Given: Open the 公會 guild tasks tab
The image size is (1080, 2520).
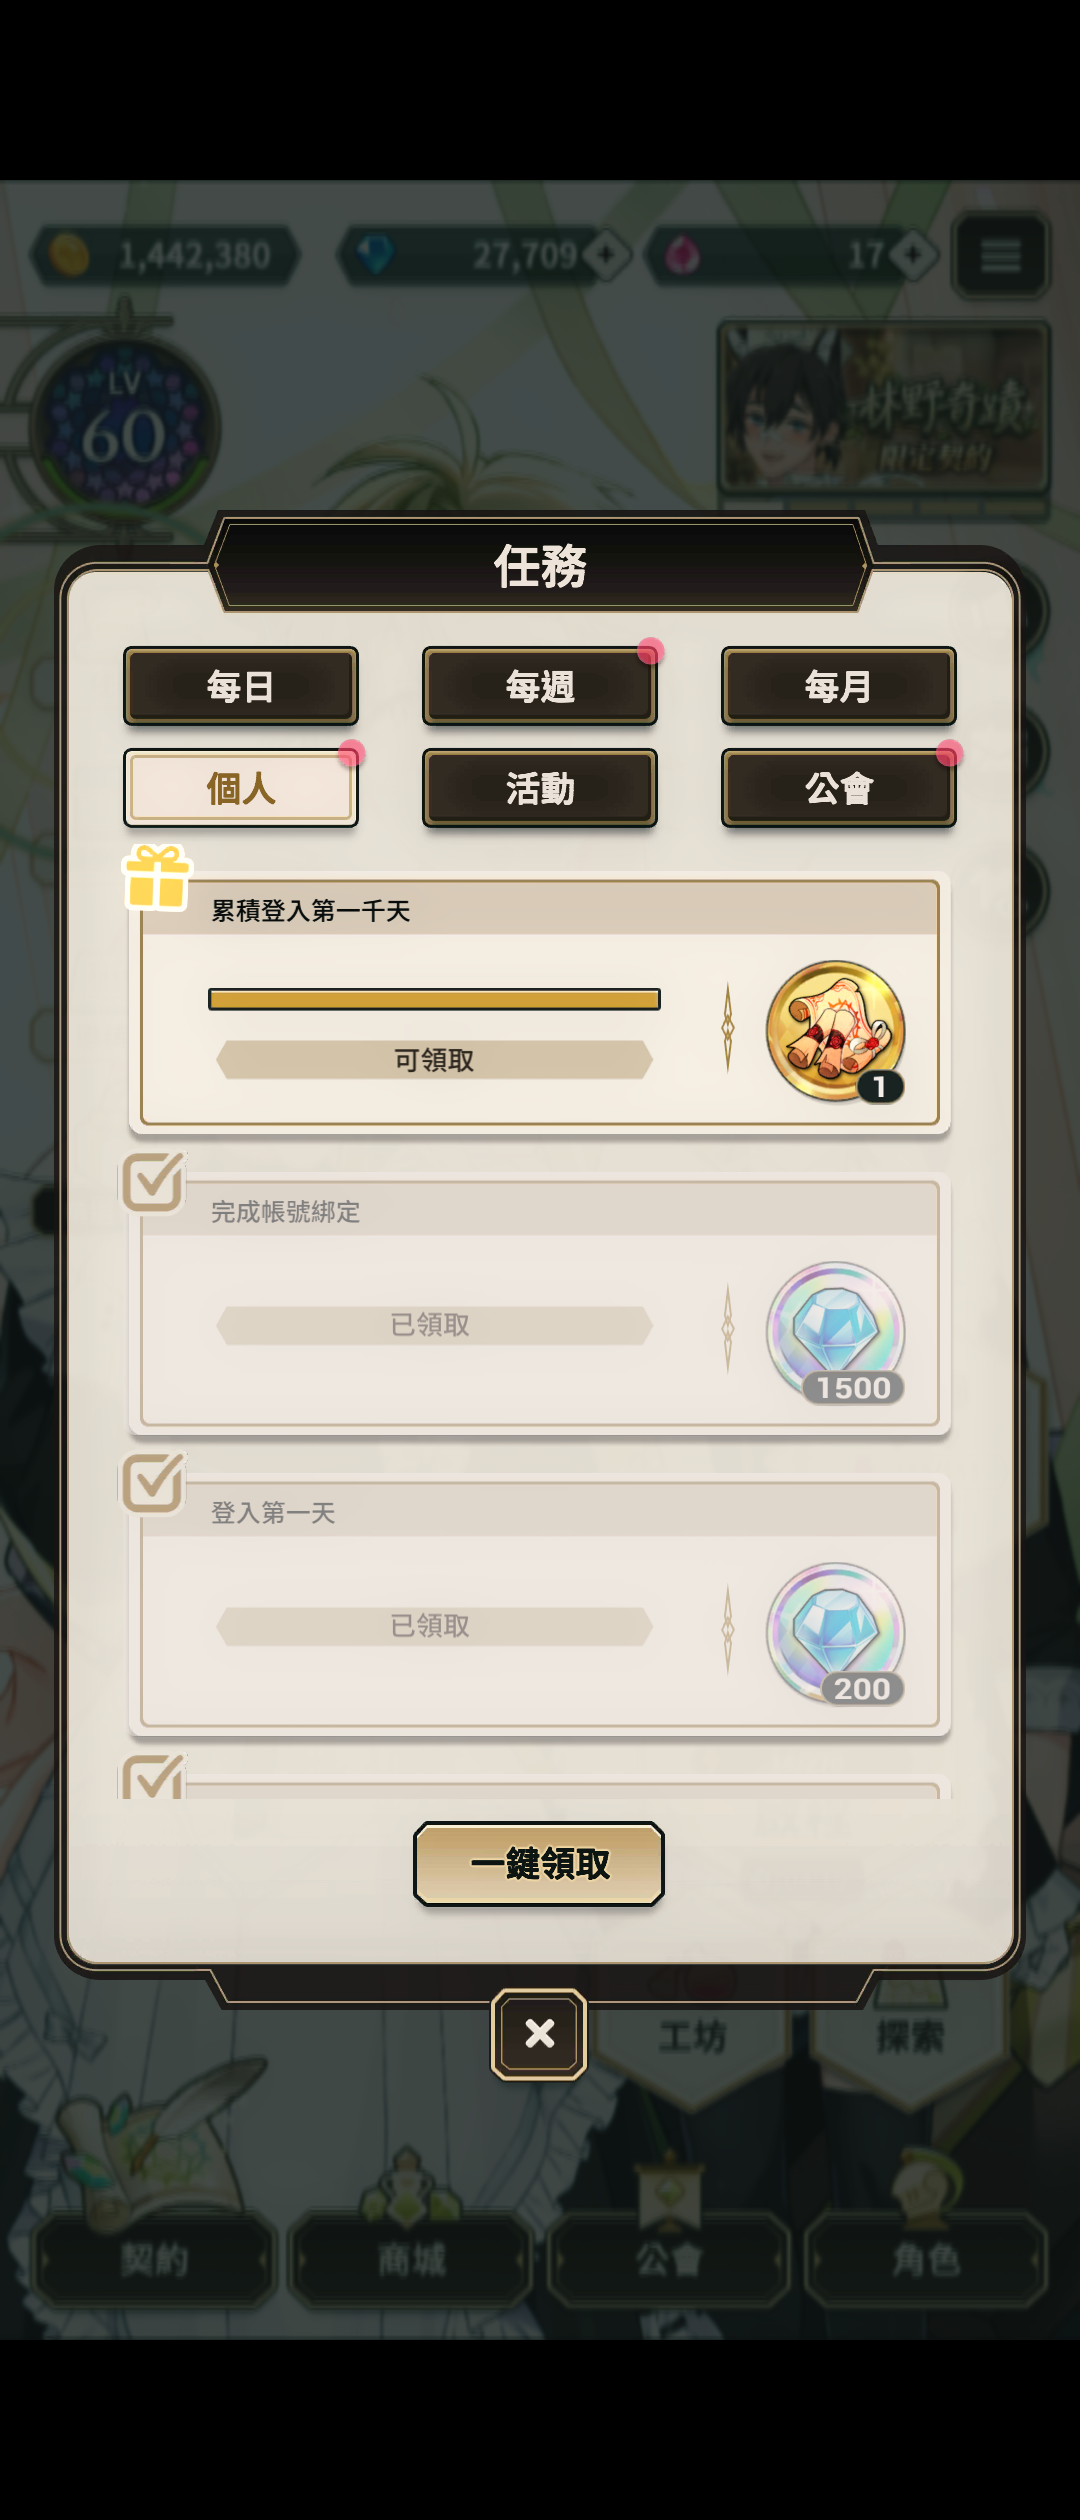Looking at the screenshot, I should click(839, 788).
